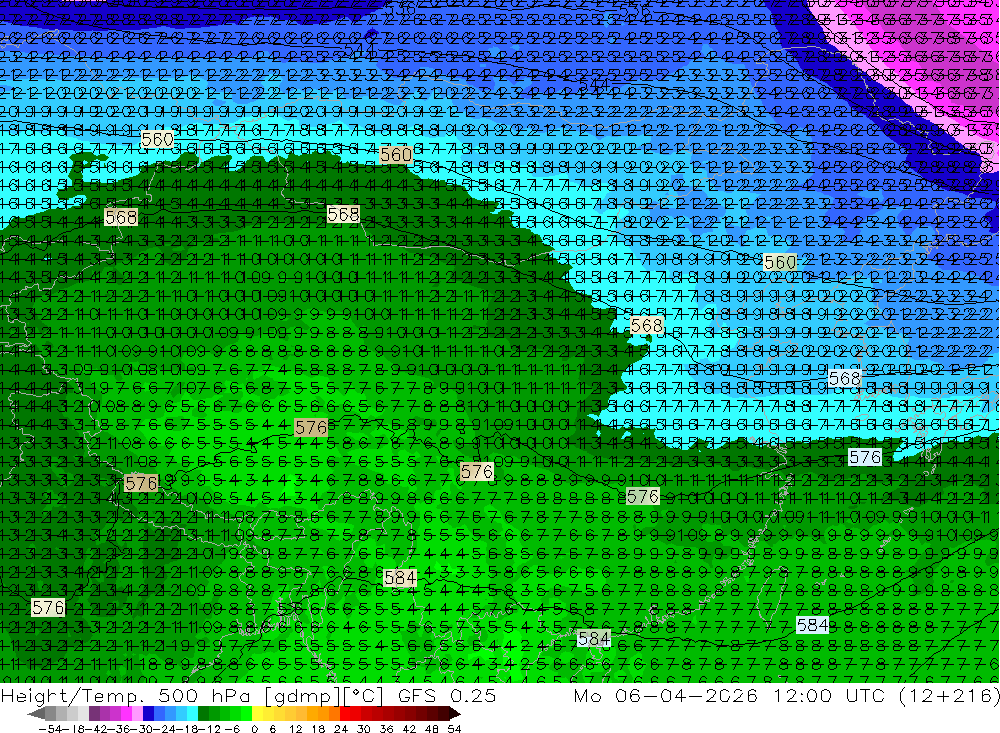This screenshot has height=733, width=1000.
Task: Choose the bright red legend swatch
Action: coord(345,714)
